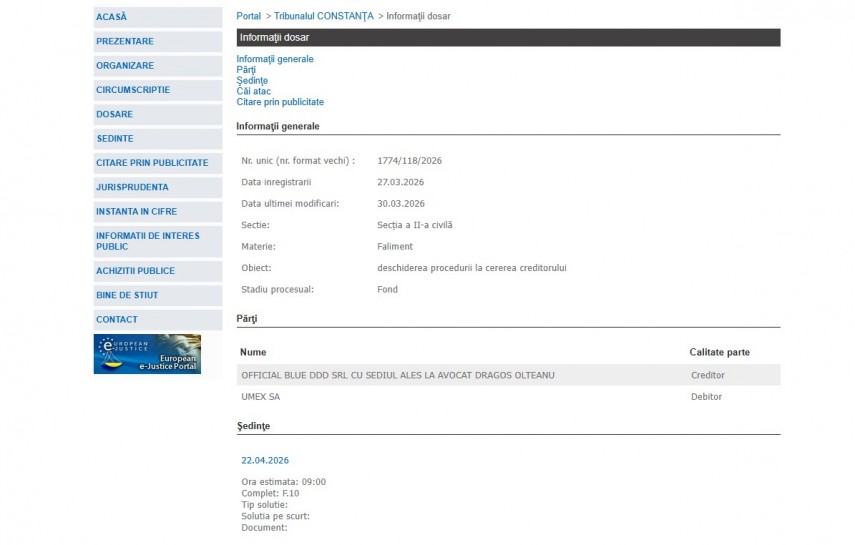Select ORGANIZARE in the sidebar
This screenshot has height=545, width=855.
tap(125, 66)
